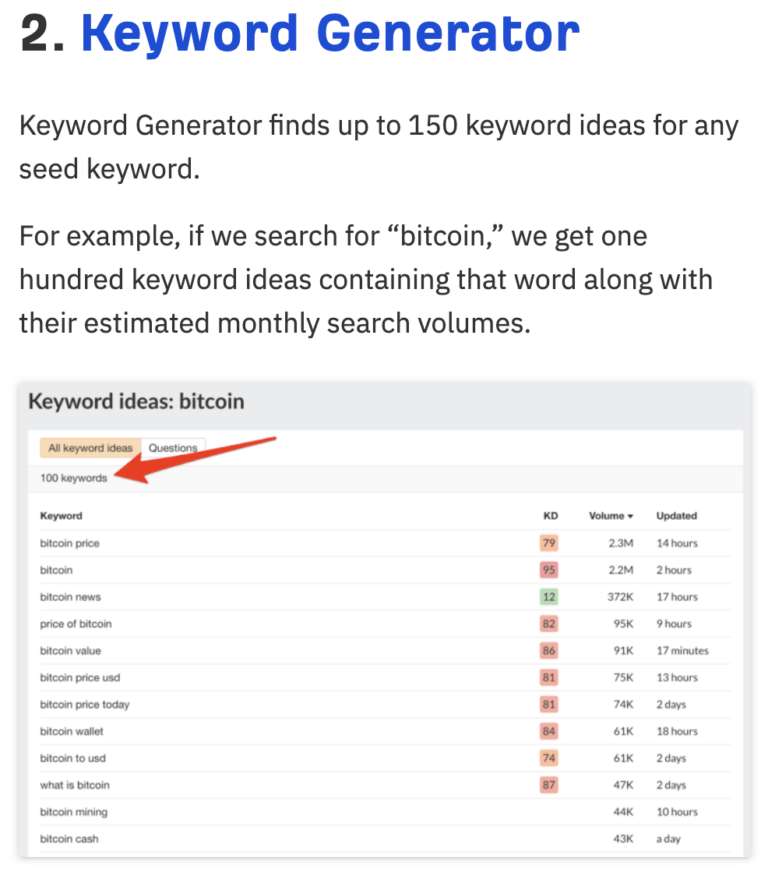This screenshot has width=768, height=882.
Task: Select the KD badge for bitcoin to usd
Action: pyautogui.click(x=548, y=758)
